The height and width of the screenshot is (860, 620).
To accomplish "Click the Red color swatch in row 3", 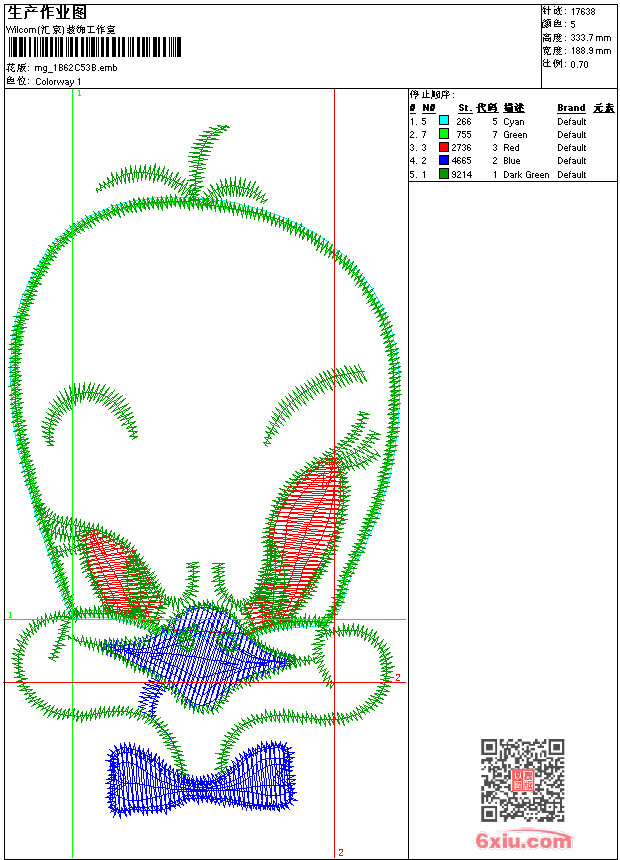I will tap(444, 147).
